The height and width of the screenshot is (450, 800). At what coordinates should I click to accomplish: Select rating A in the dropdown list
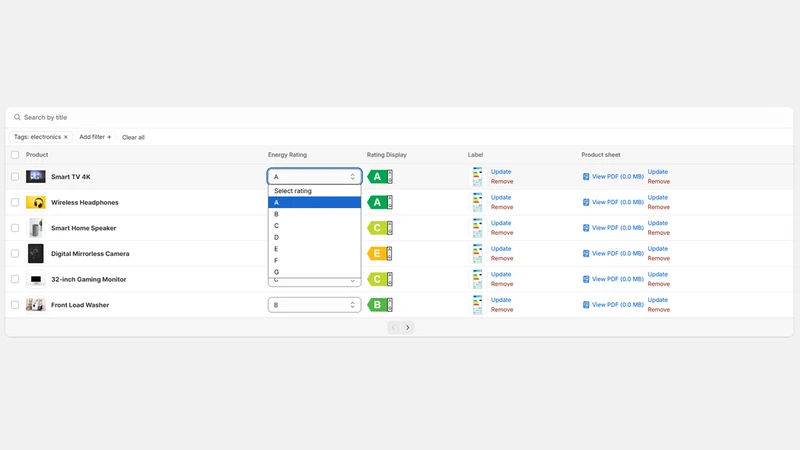314,203
